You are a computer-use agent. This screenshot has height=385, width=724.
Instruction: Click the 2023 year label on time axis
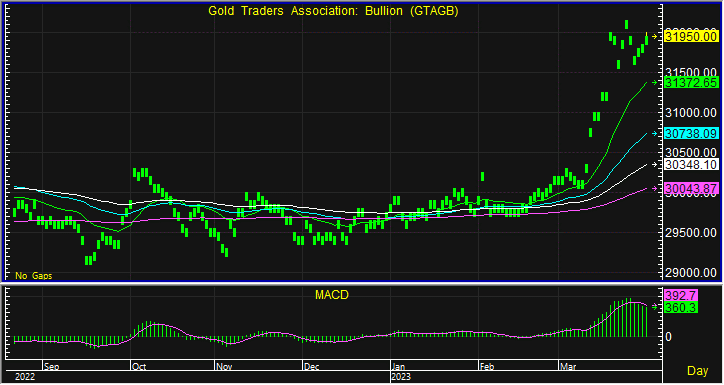tap(401, 377)
